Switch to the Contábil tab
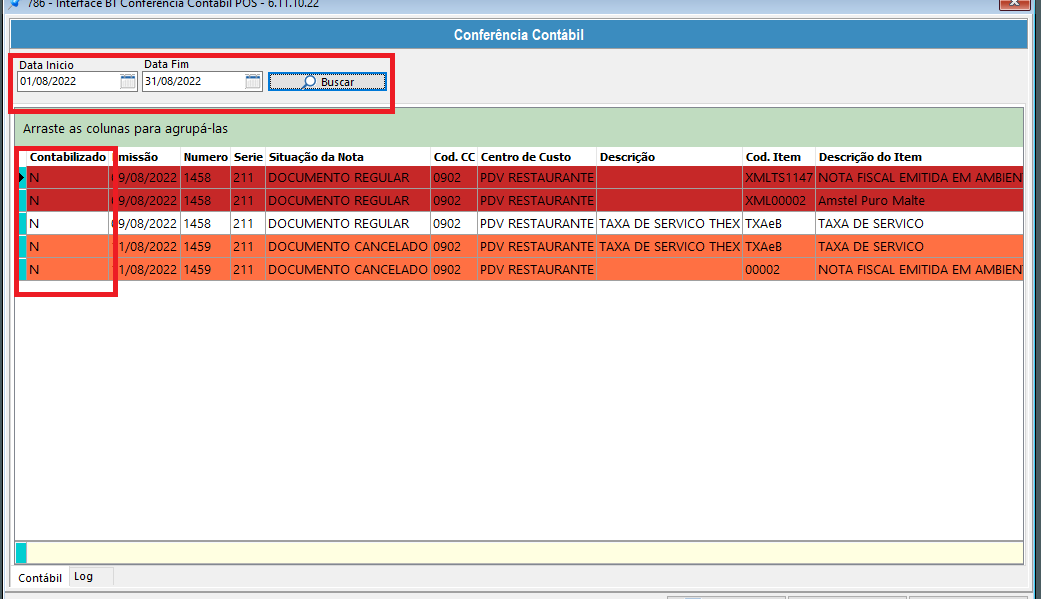 (39, 577)
